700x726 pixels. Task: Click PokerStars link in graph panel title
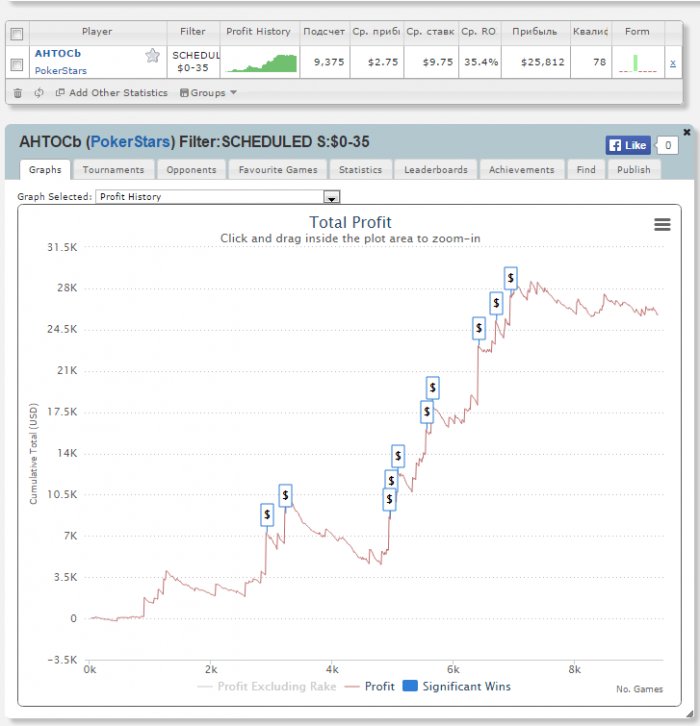click(130, 142)
